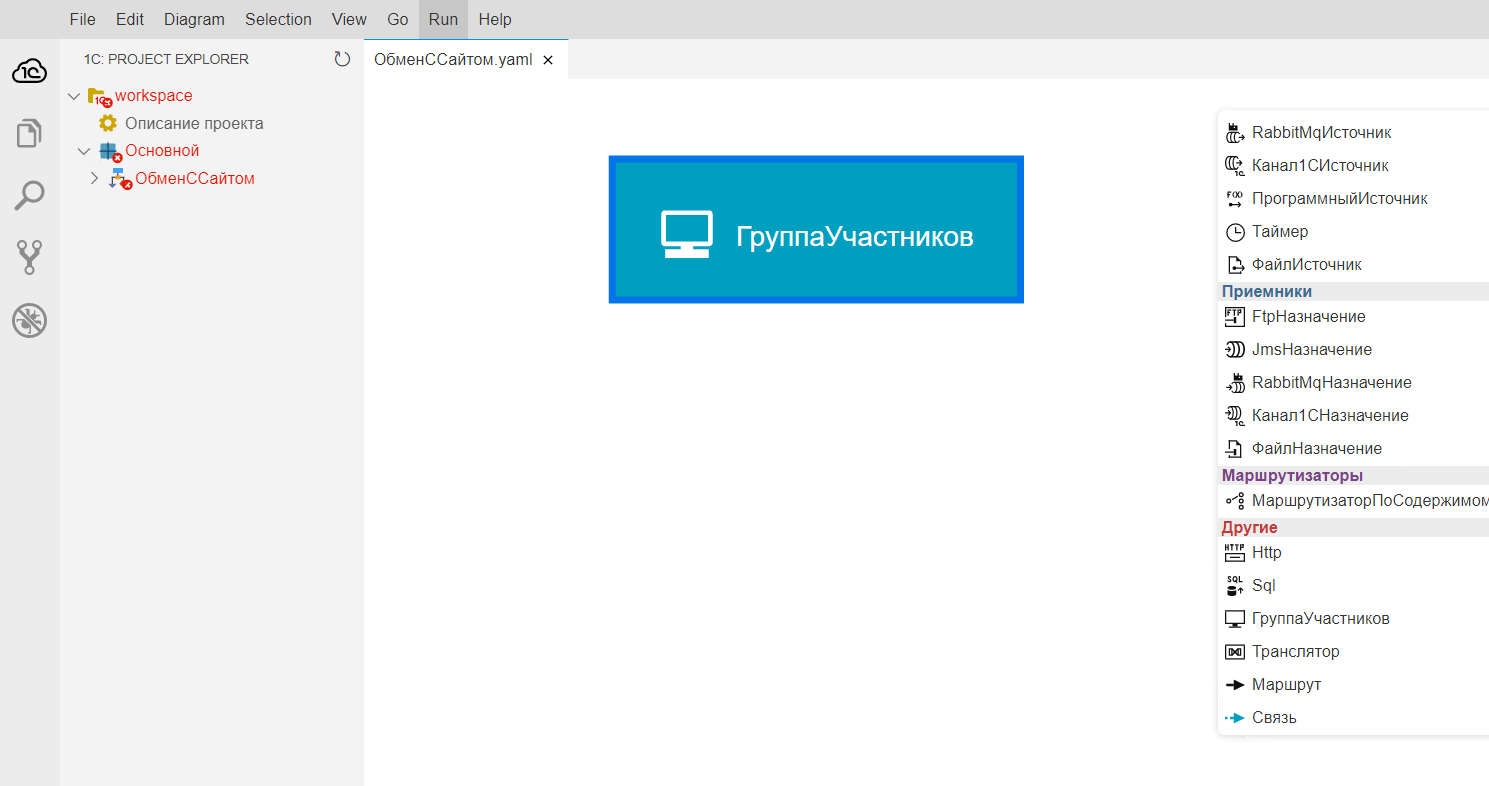Viewport: 1489px width, 786px height.
Task: Click the JmsНазначение label in palette
Action: point(1312,349)
